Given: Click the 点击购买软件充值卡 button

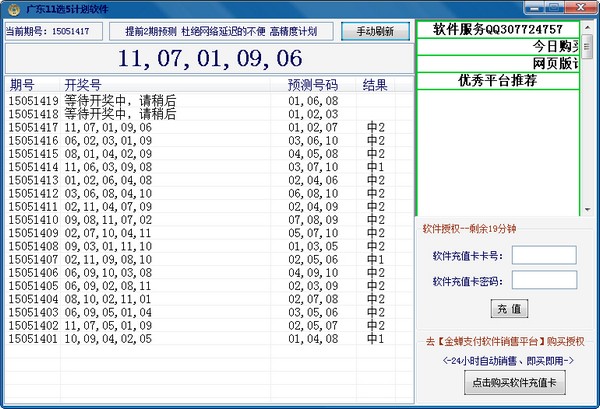Looking at the screenshot, I should (x=515, y=383).
